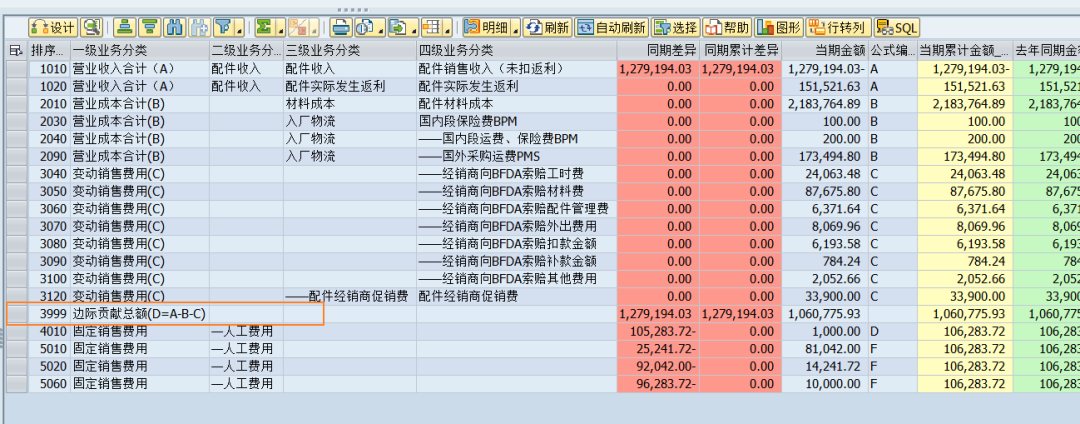The width and height of the screenshot is (1080, 424).
Task: Open the SQL viewer button
Action: click(x=897, y=28)
